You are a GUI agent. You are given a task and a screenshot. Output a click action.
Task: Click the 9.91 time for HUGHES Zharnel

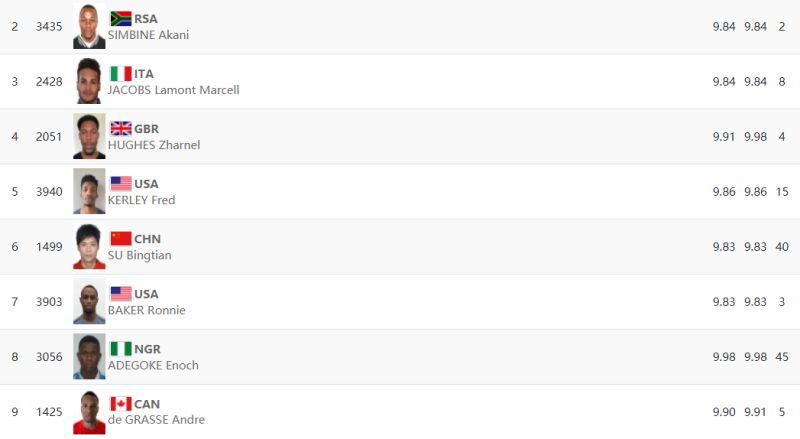coord(723,136)
